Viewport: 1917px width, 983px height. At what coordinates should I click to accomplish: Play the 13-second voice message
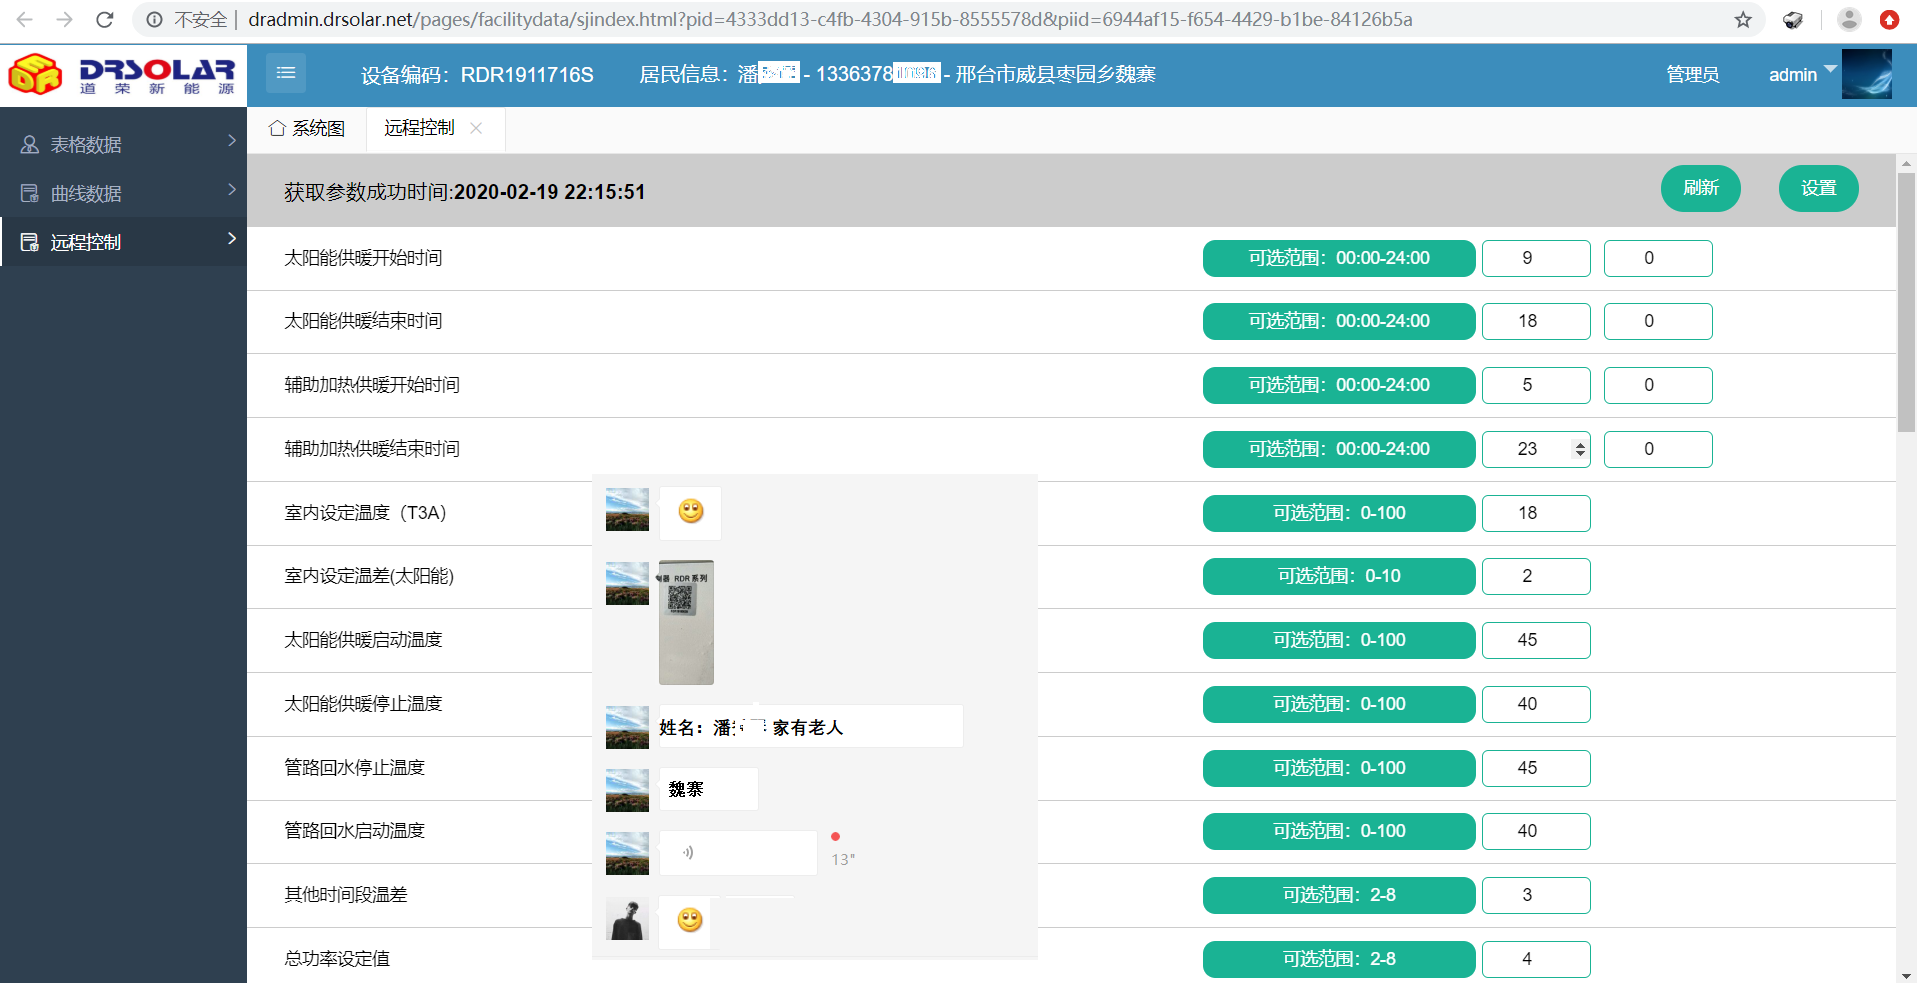tap(738, 853)
